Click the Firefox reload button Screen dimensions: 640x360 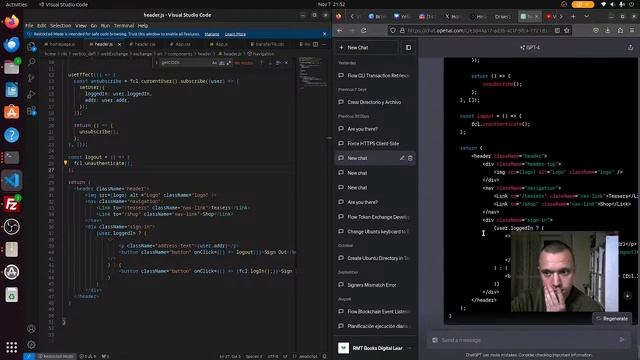pyautogui.click(x=364, y=31)
